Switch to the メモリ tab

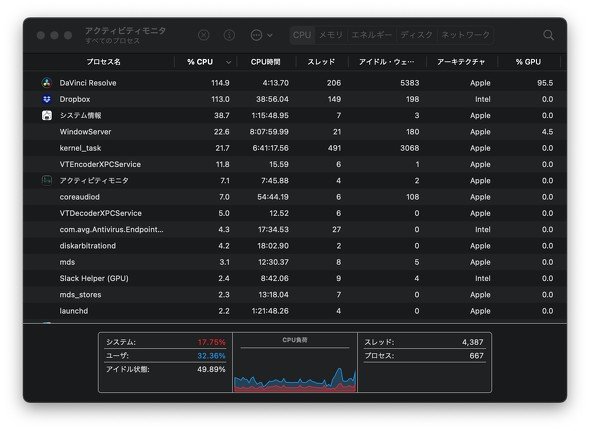click(x=331, y=35)
